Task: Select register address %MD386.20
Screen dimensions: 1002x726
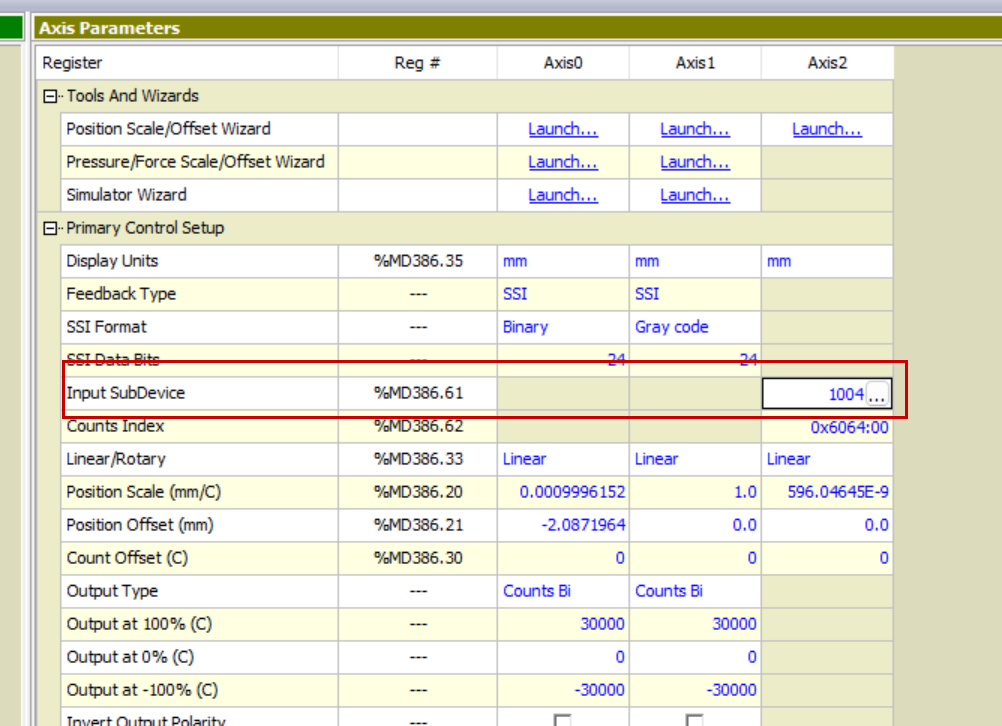Action: point(418,492)
